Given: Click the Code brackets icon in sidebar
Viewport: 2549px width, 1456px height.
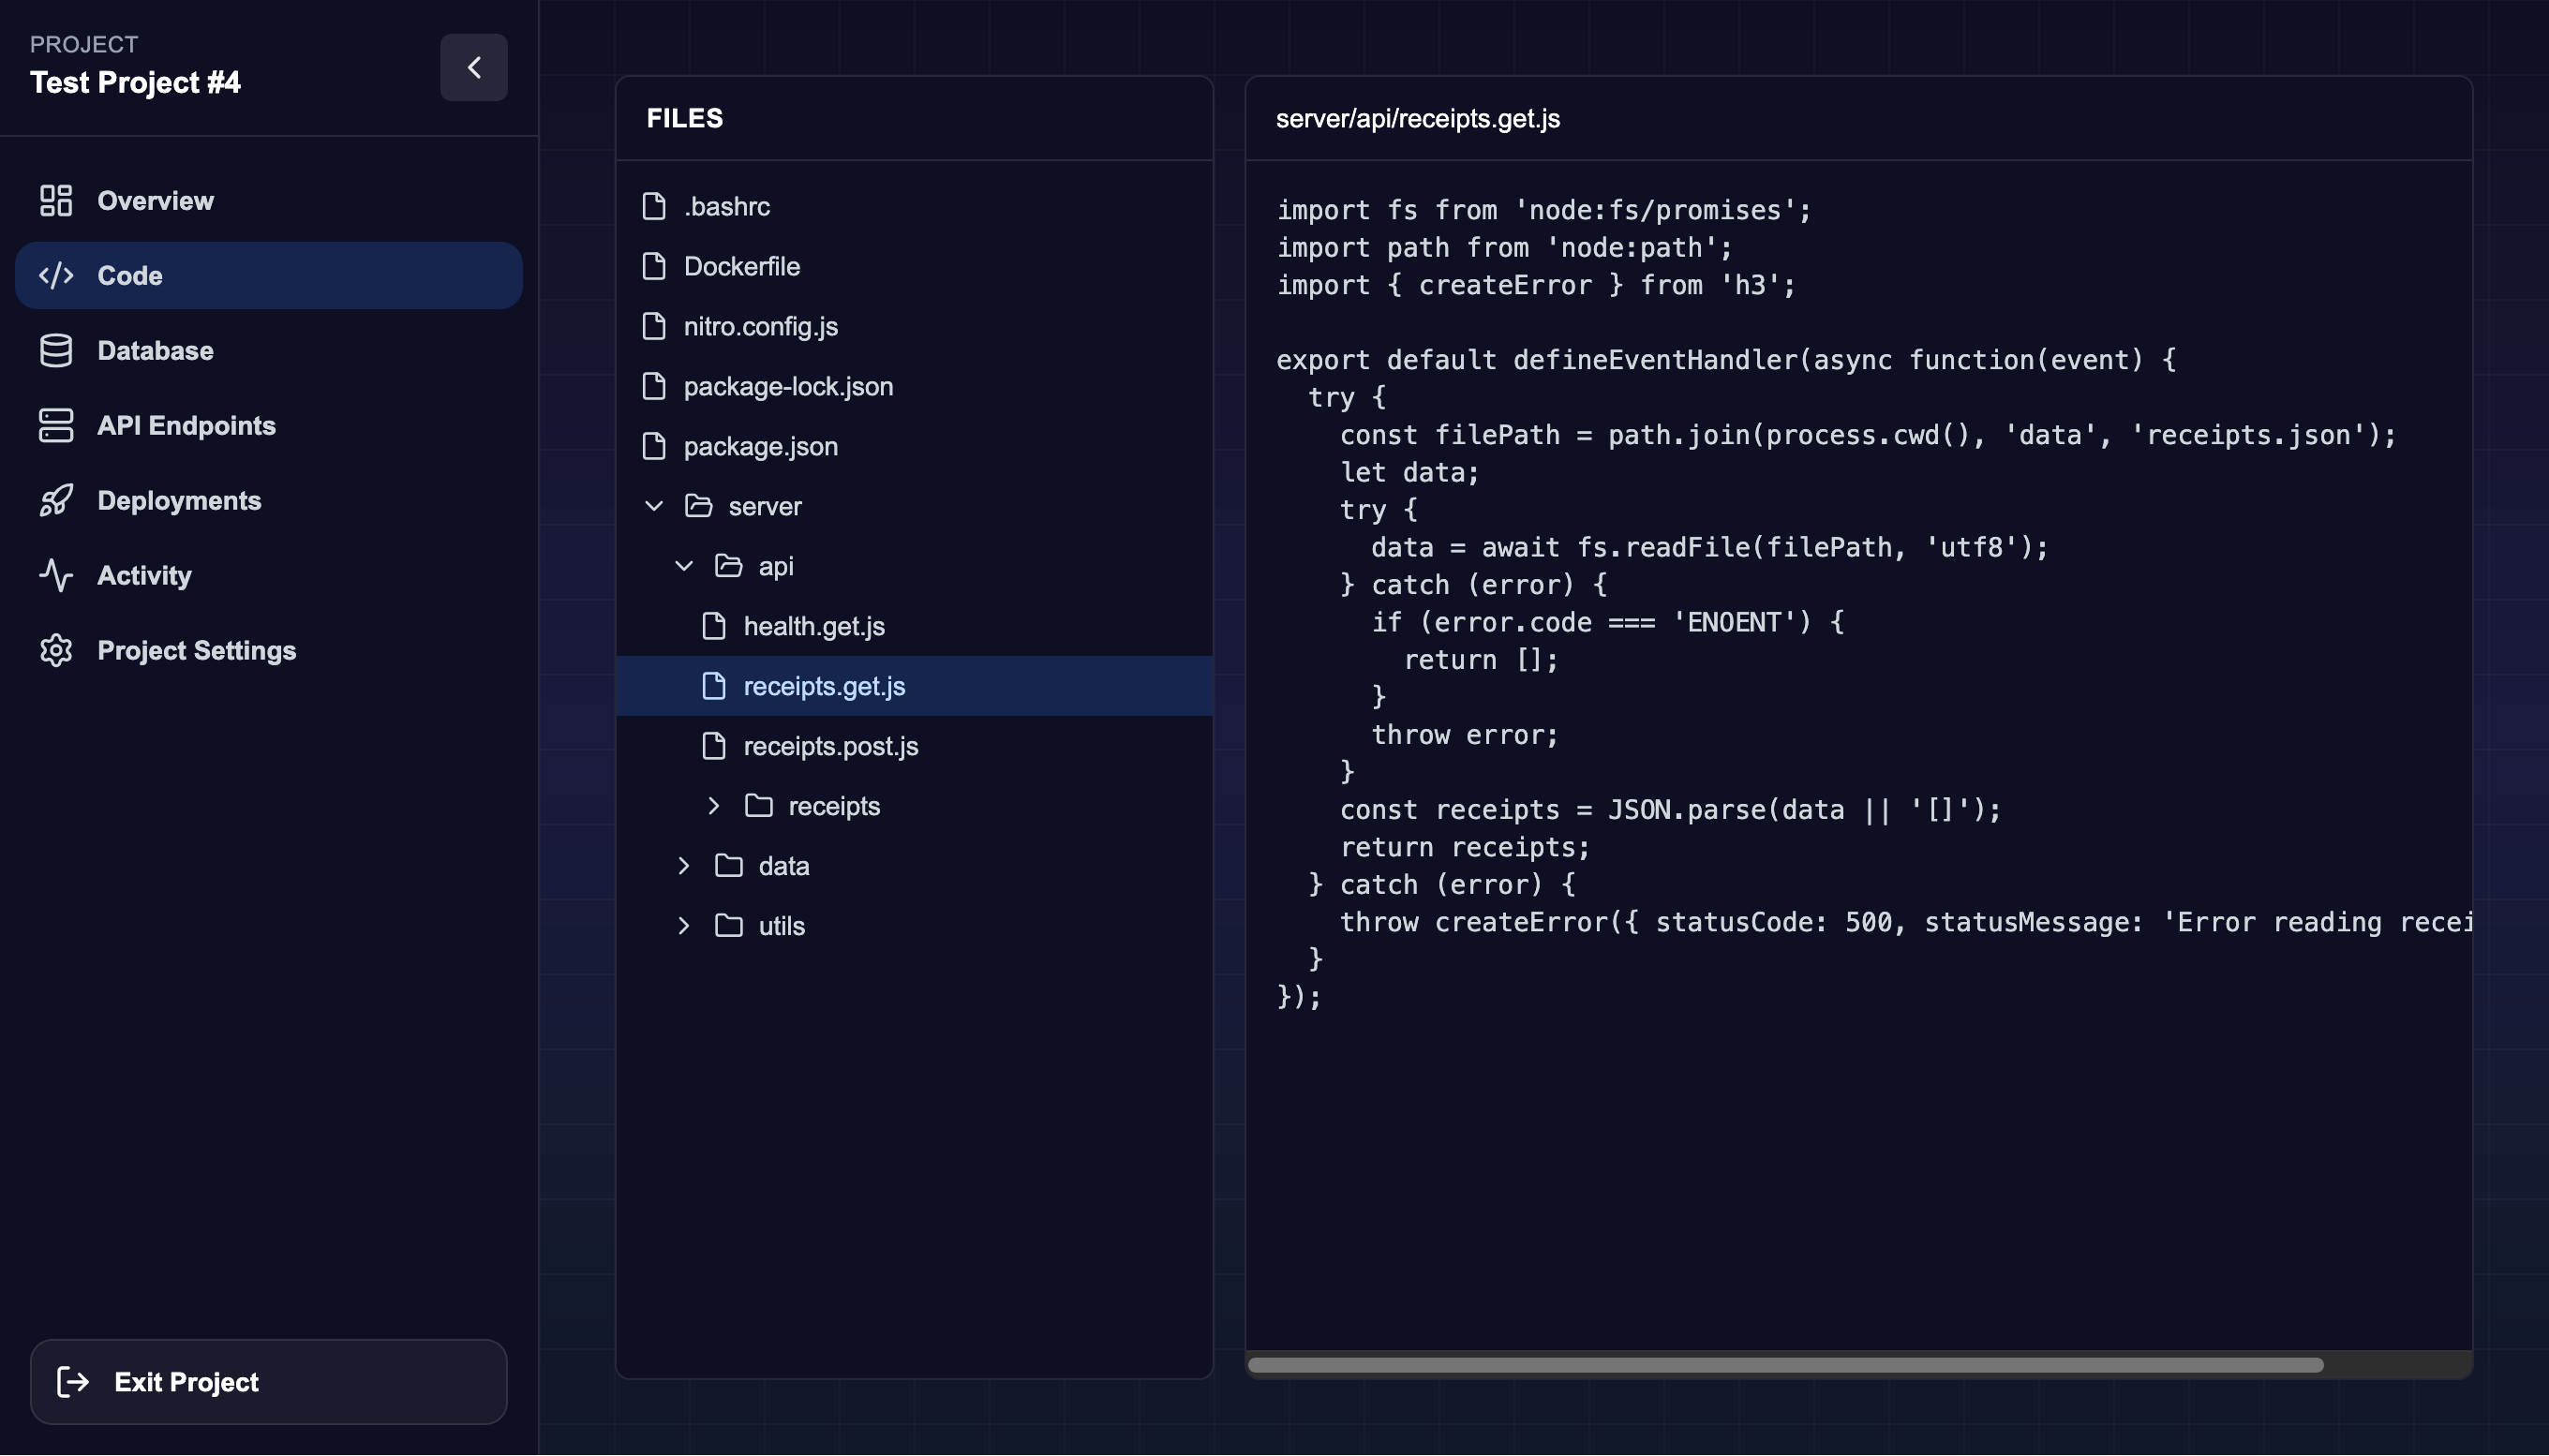Looking at the screenshot, I should tap(56, 275).
